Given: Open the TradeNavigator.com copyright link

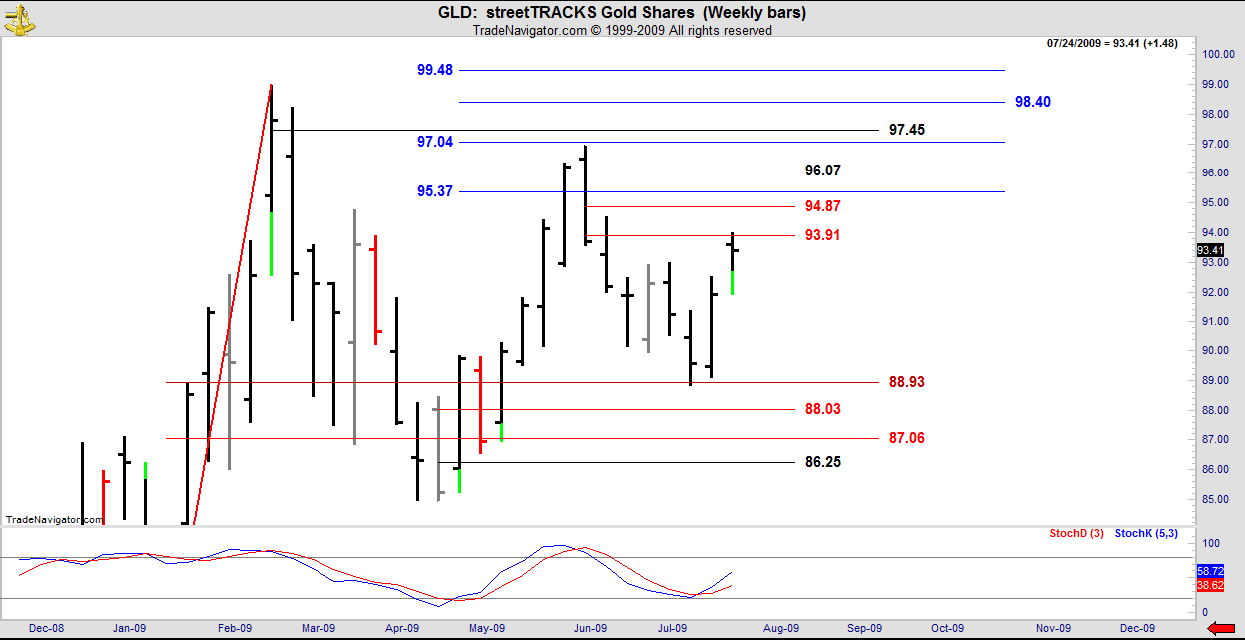Looking at the screenshot, I should (621, 31).
